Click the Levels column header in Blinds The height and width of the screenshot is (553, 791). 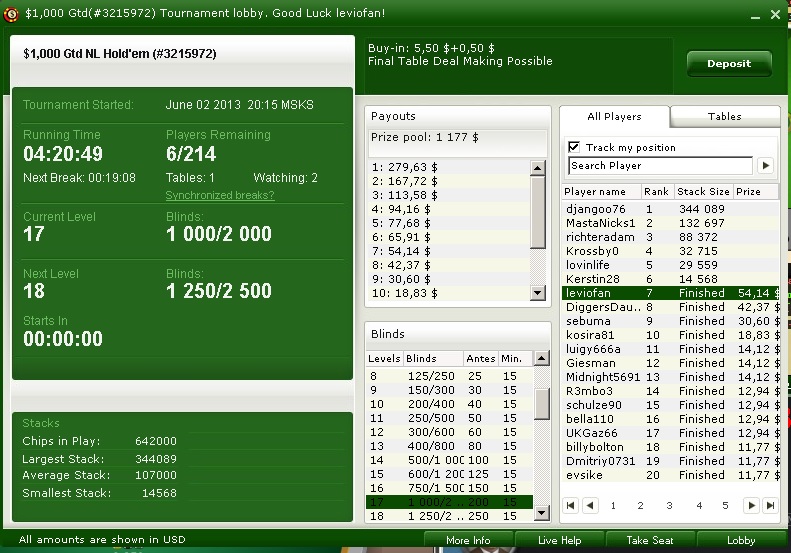(384, 358)
